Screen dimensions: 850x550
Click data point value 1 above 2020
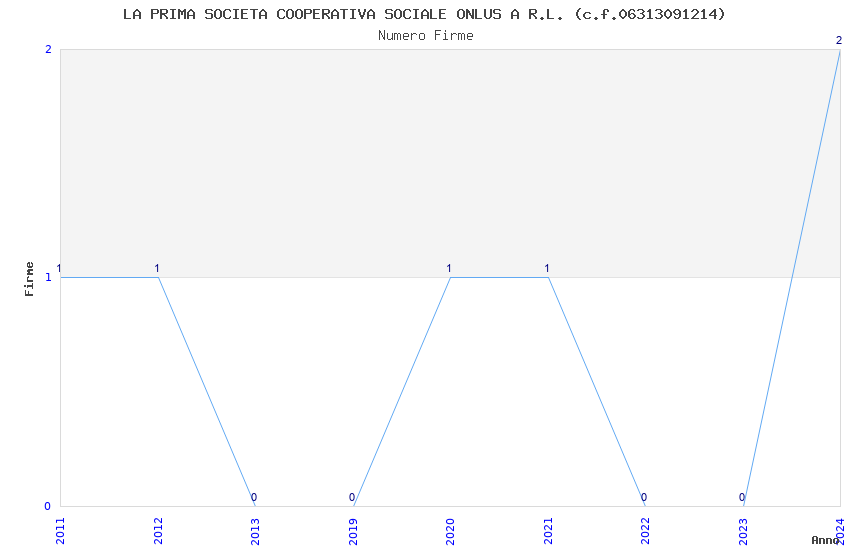(x=449, y=268)
